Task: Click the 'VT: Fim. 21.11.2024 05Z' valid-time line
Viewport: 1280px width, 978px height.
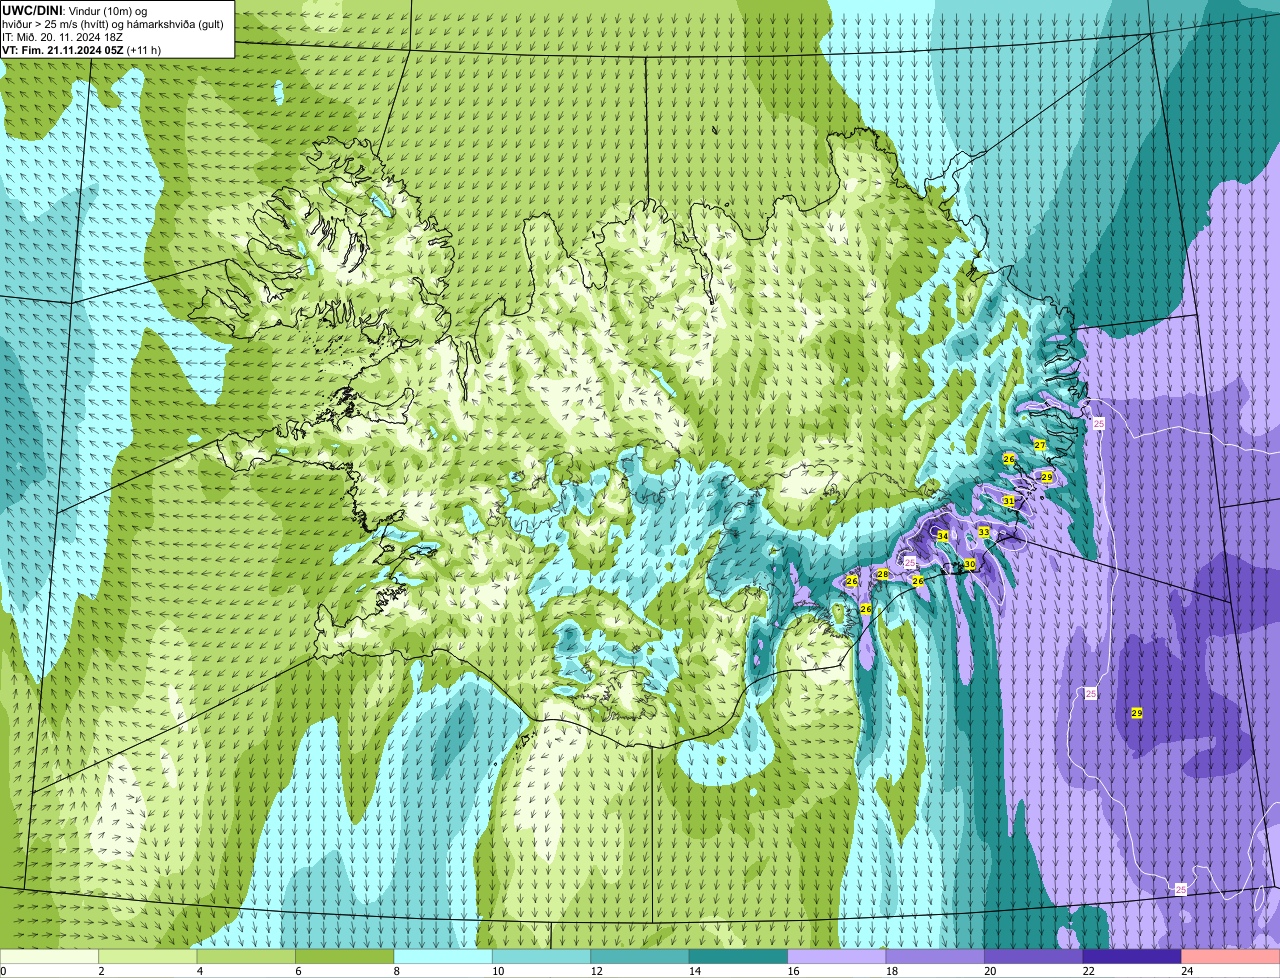Action: (82, 50)
